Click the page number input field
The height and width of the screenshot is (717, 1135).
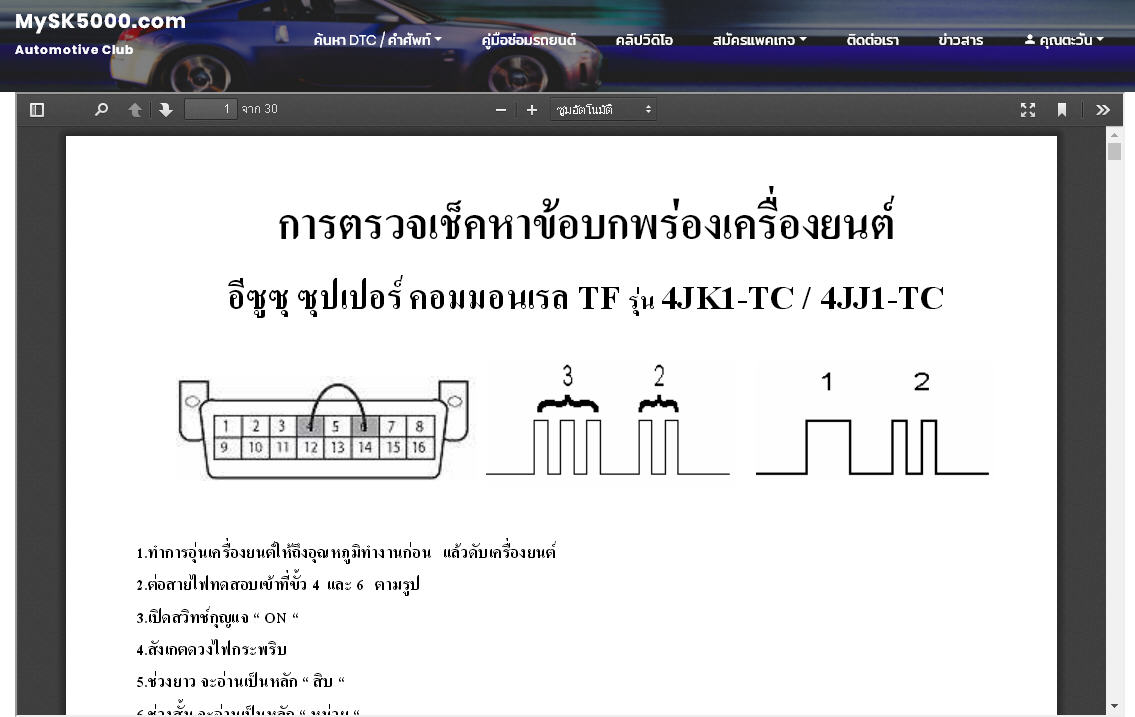click(211, 109)
